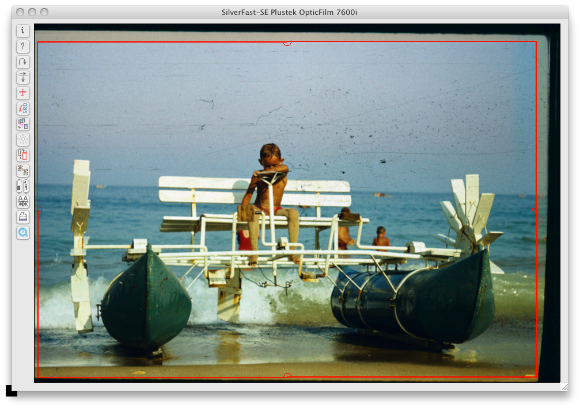Click the mosaic pixel pattern icon
Screen dimensions: 580x408
coord(23,171)
